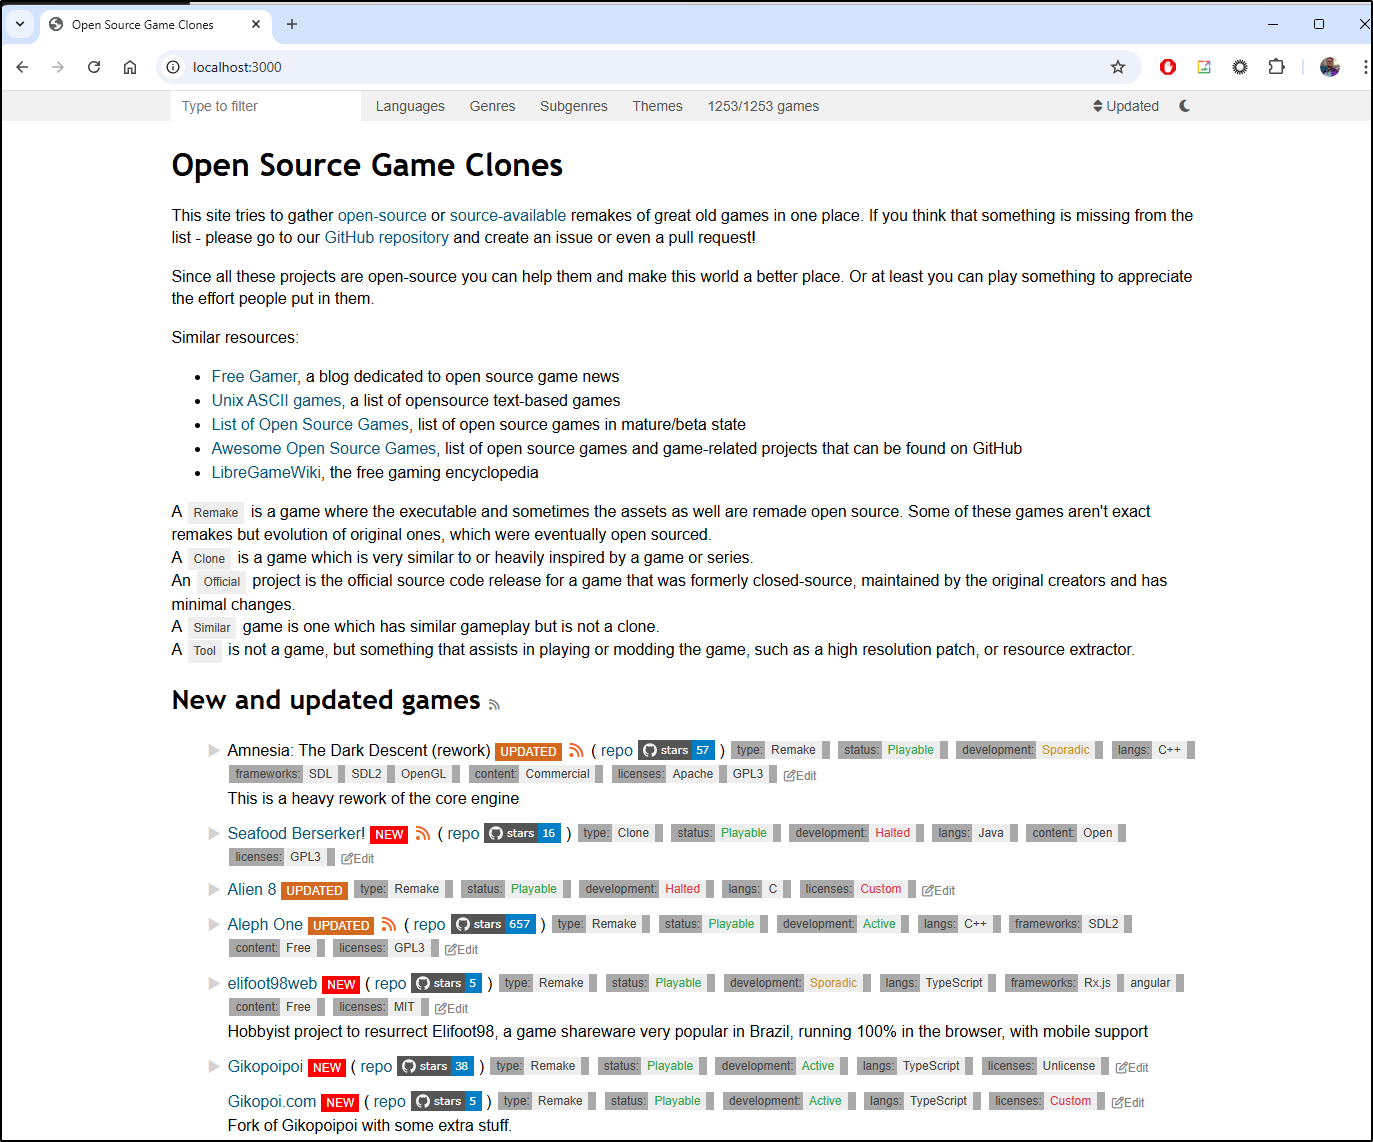Open the GitHub stars 16 badge for Seafood Berserker

tap(522, 833)
